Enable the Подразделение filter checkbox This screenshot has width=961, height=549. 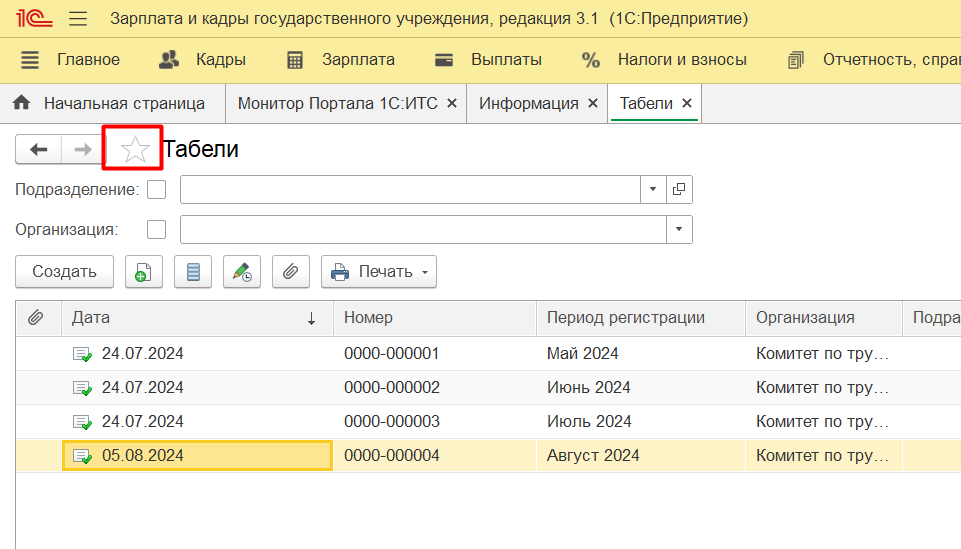(x=156, y=190)
